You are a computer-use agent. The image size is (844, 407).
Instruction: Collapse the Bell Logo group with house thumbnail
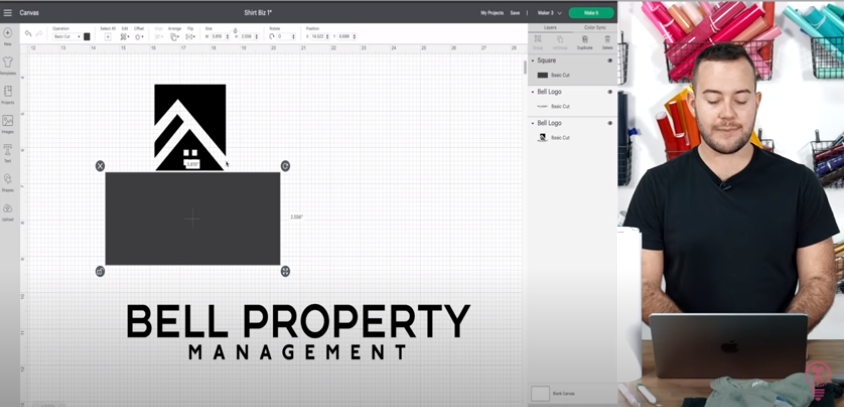[533, 123]
